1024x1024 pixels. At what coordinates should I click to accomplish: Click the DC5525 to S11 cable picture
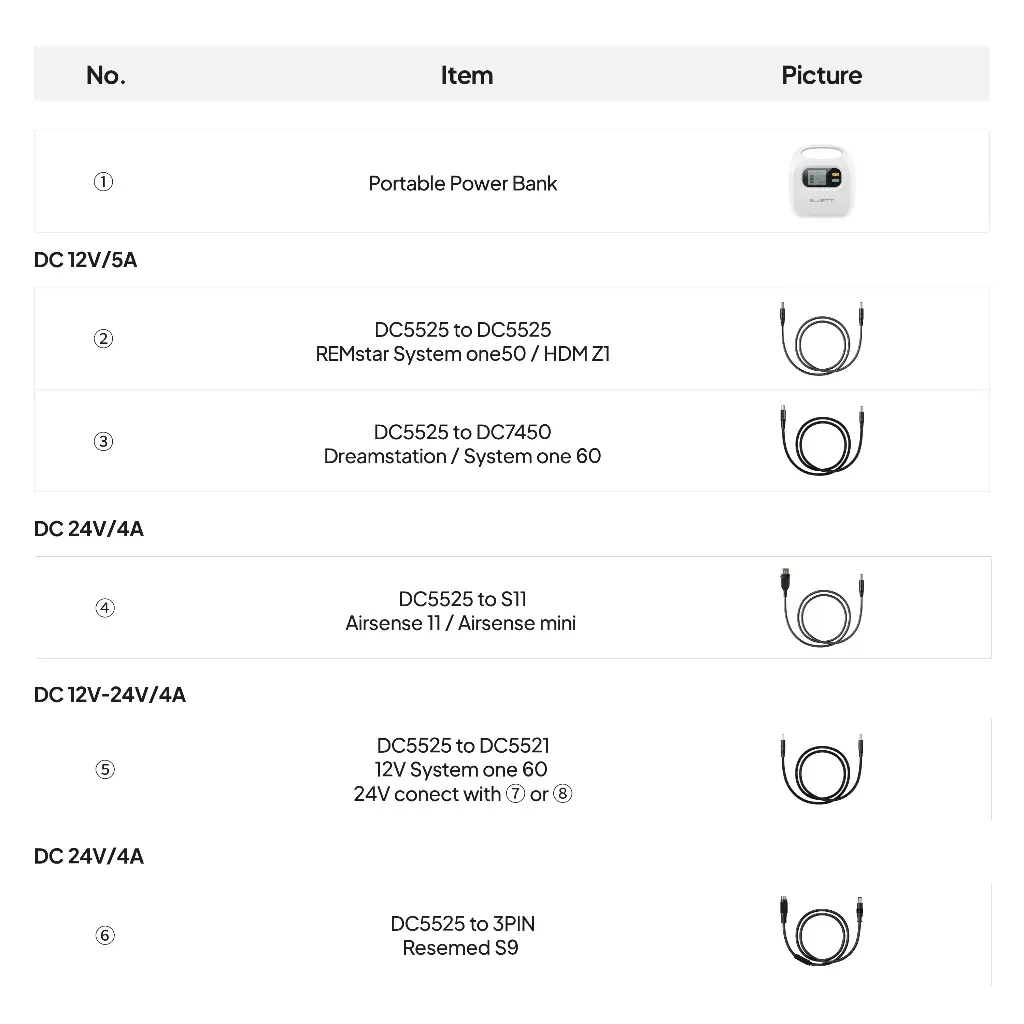click(x=820, y=607)
